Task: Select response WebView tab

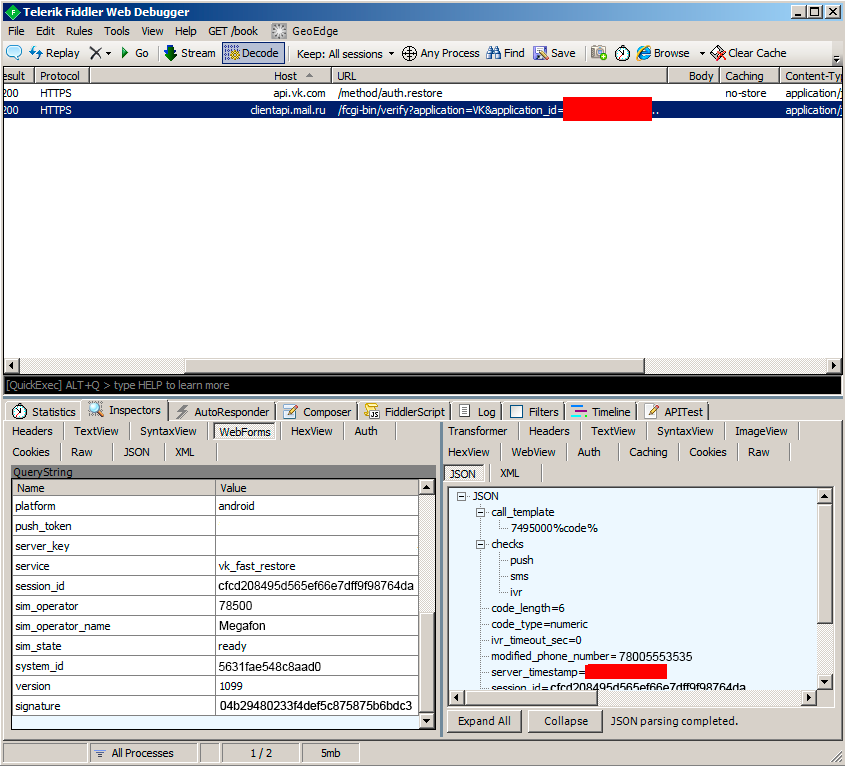Action: click(x=533, y=452)
